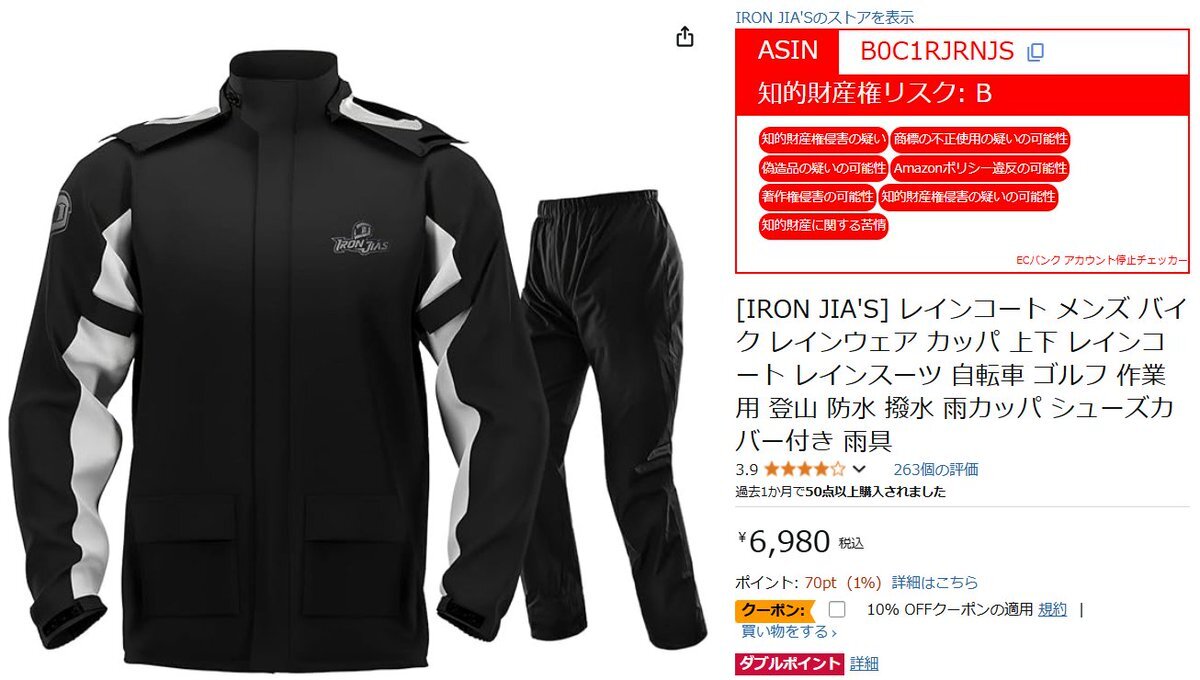Open the coupon 規約 link
Image resolution: width=1200 pixels, height=680 pixels.
(x=1052, y=609)
